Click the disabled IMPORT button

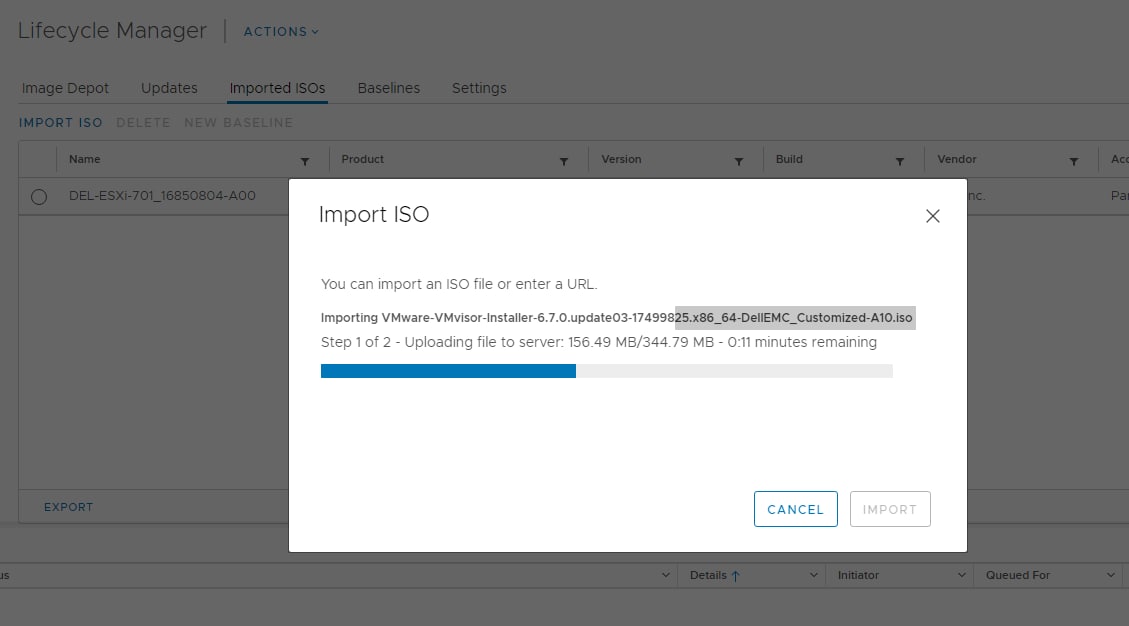pyautogui.click(x=890, y=509)
